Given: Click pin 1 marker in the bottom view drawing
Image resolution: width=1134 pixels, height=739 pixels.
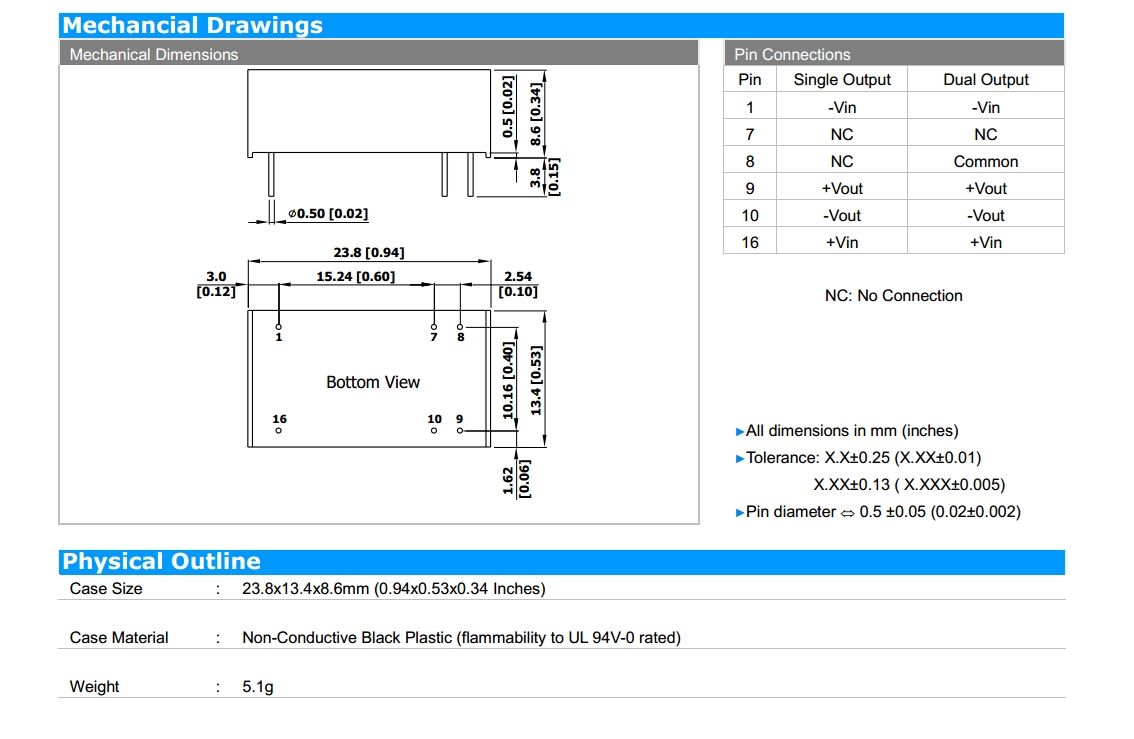Looking at the screenshot, I should click(x=279, y=327).
